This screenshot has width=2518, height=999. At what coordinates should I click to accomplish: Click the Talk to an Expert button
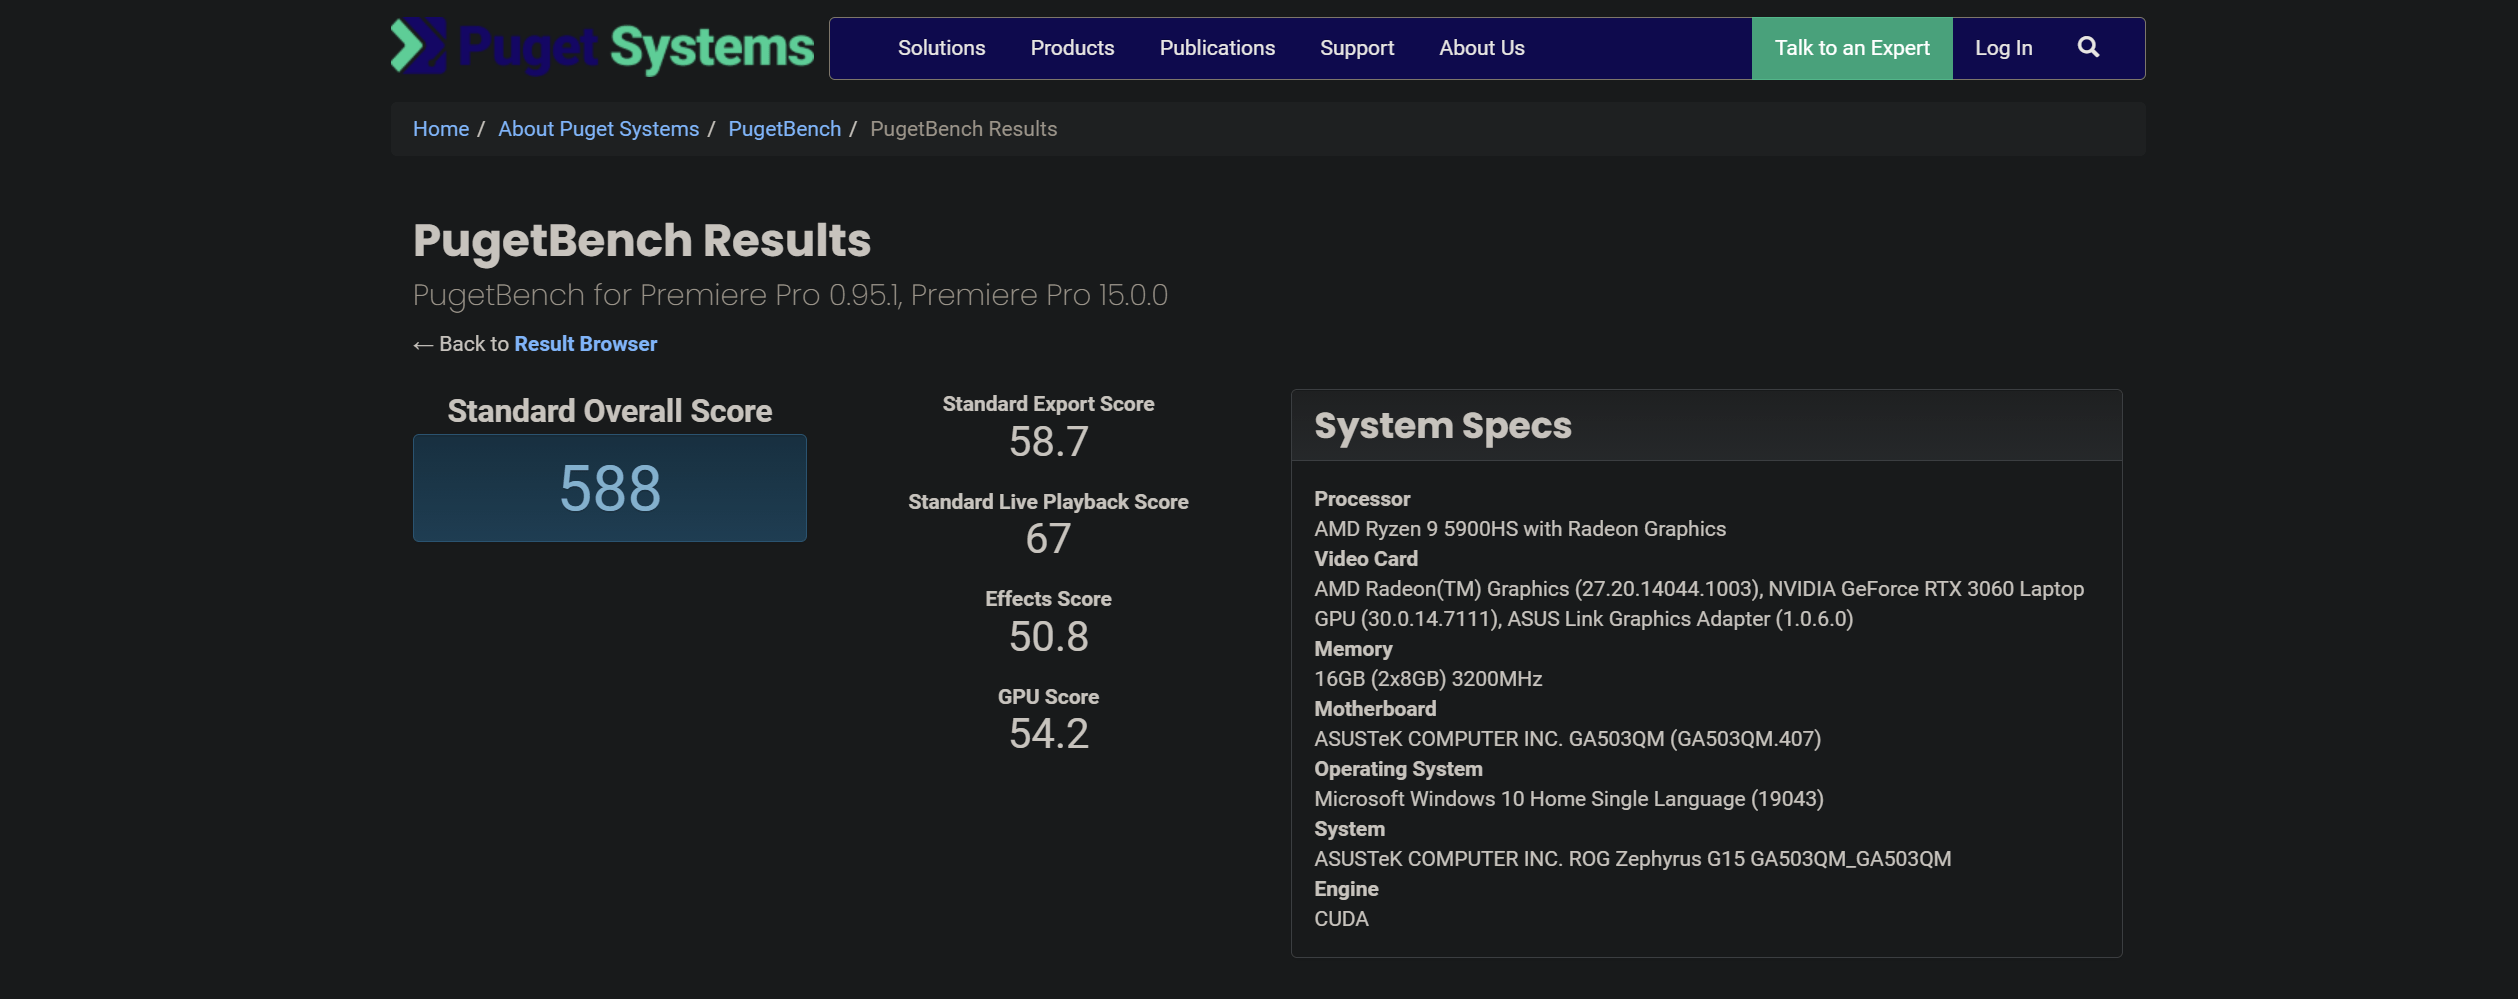tap(1852, 48)
